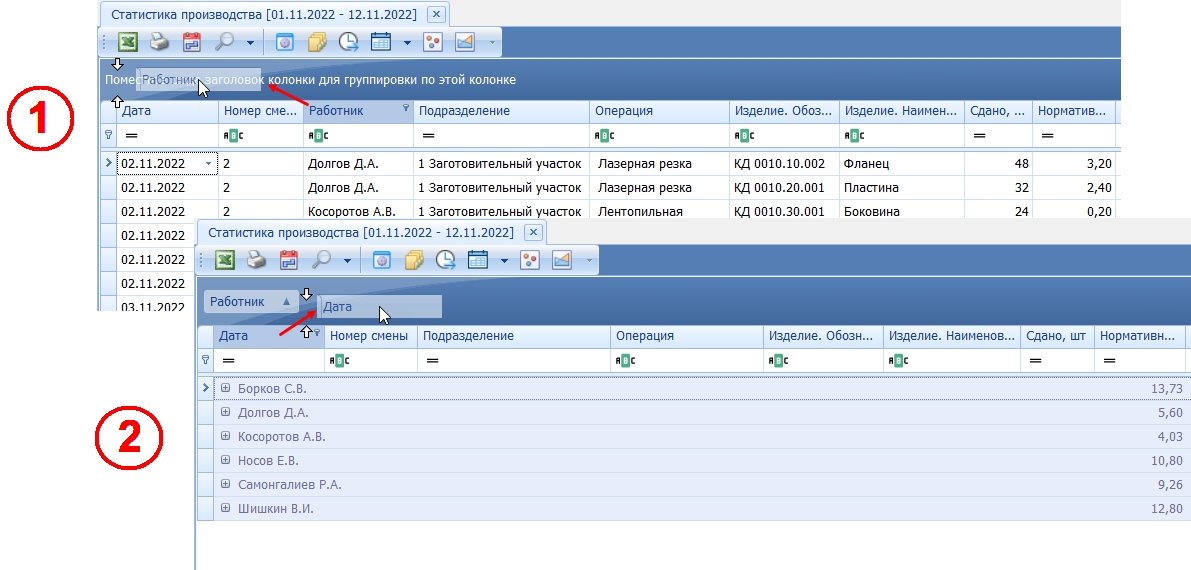Click the clock with arrow icon in lower toolbar

click(x=446, y=261)
